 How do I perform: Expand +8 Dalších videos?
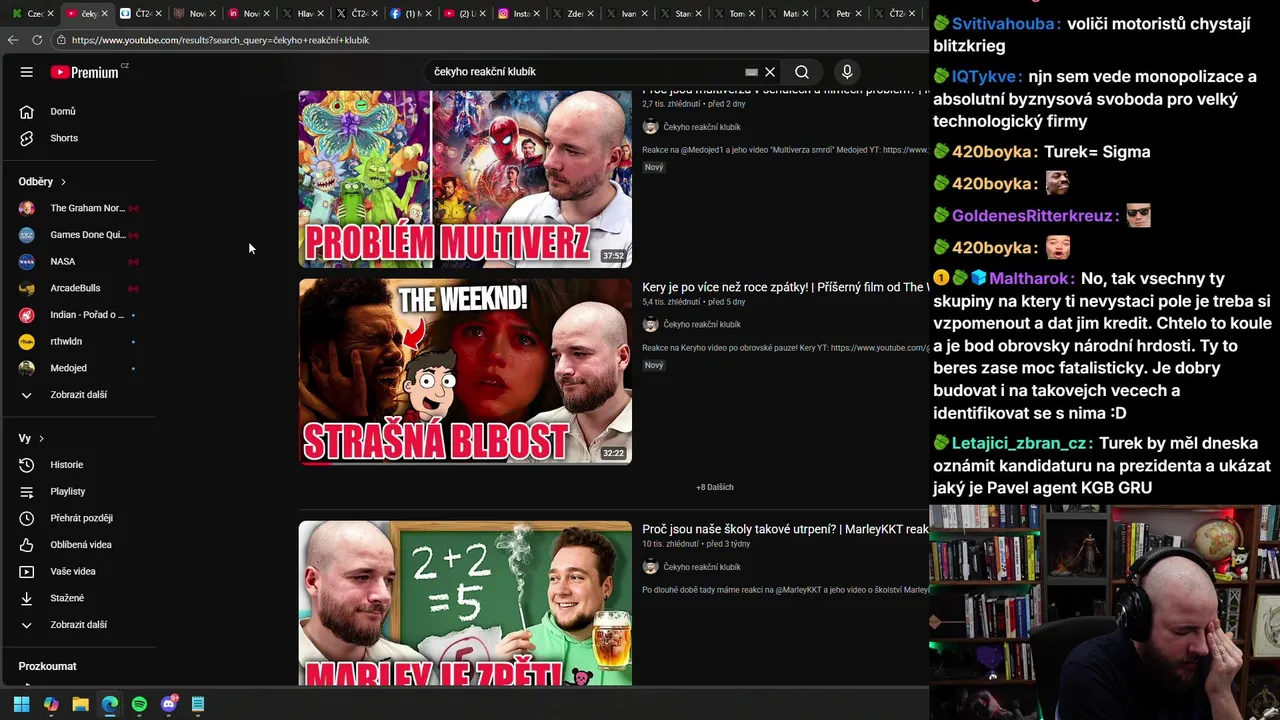tap(715, 487)
